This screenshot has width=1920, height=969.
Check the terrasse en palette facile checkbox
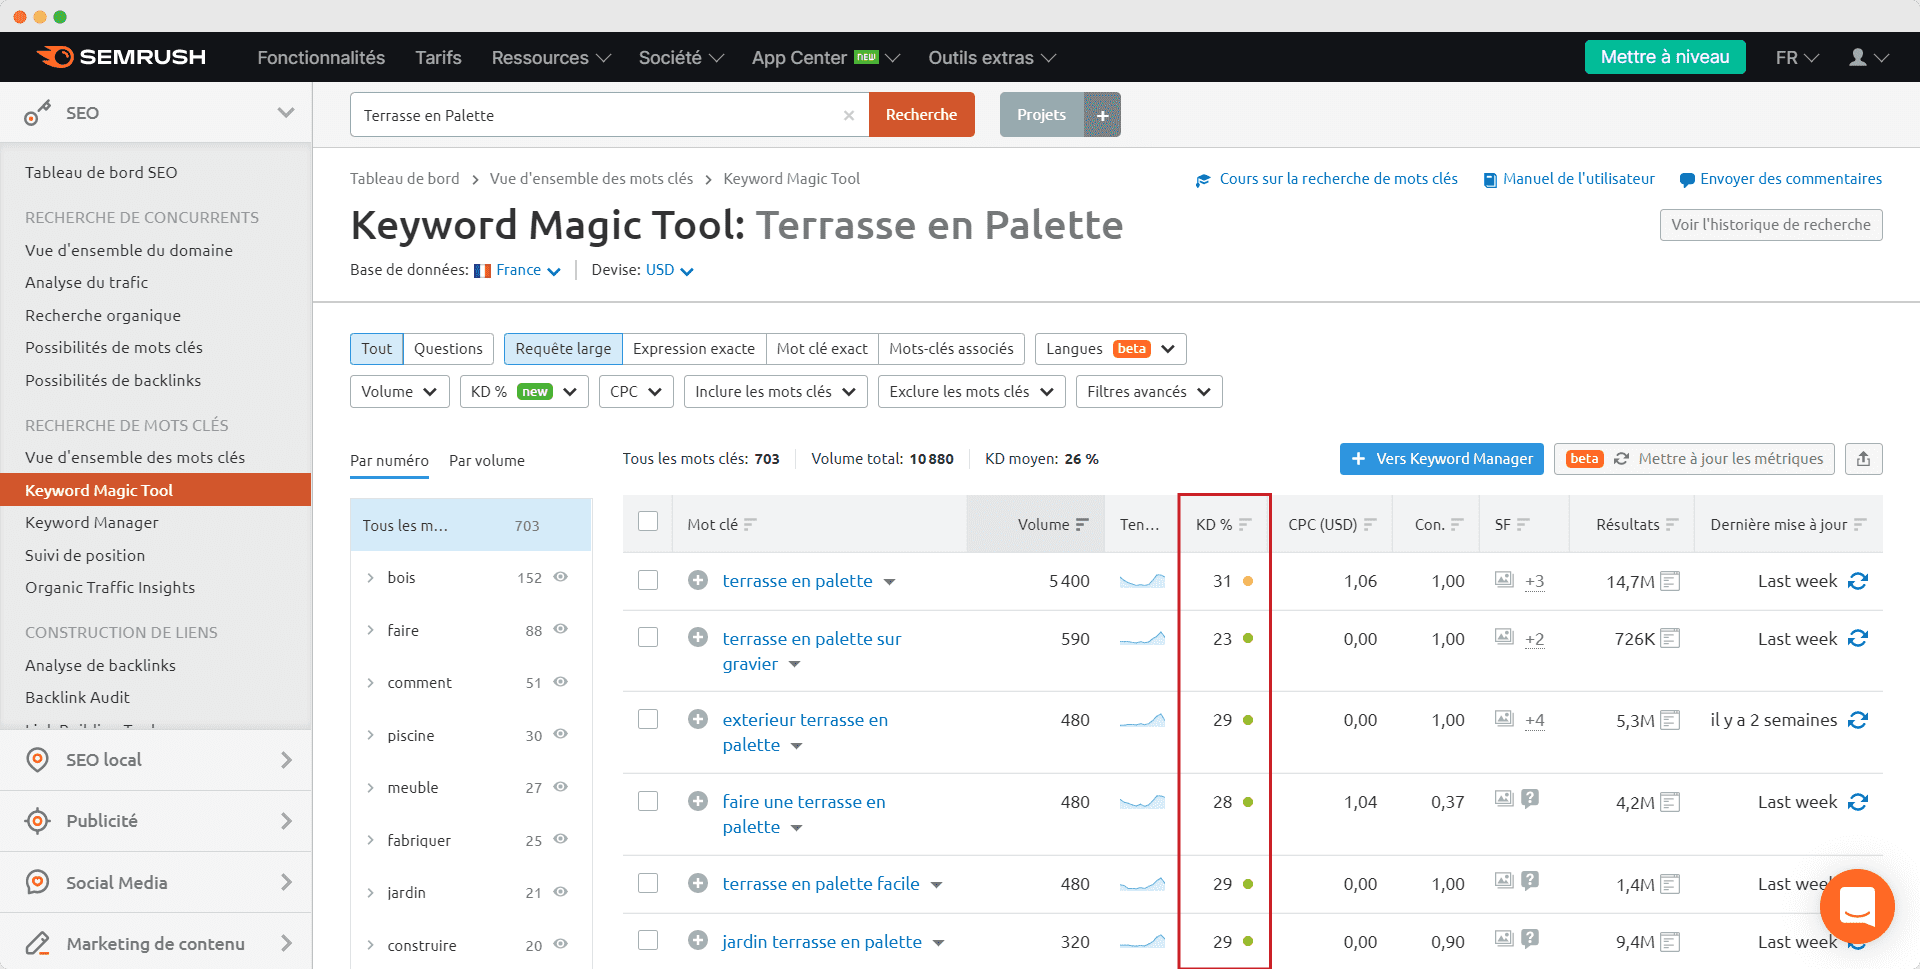coord(648,883)
